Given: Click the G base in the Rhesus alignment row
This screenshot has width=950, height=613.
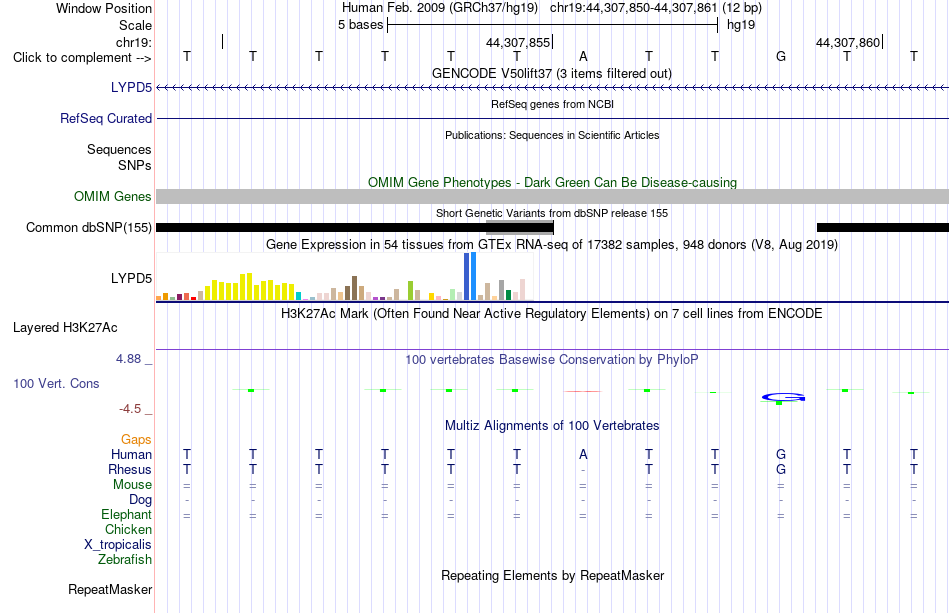Looking at the screenshot, I should point(781,469).
